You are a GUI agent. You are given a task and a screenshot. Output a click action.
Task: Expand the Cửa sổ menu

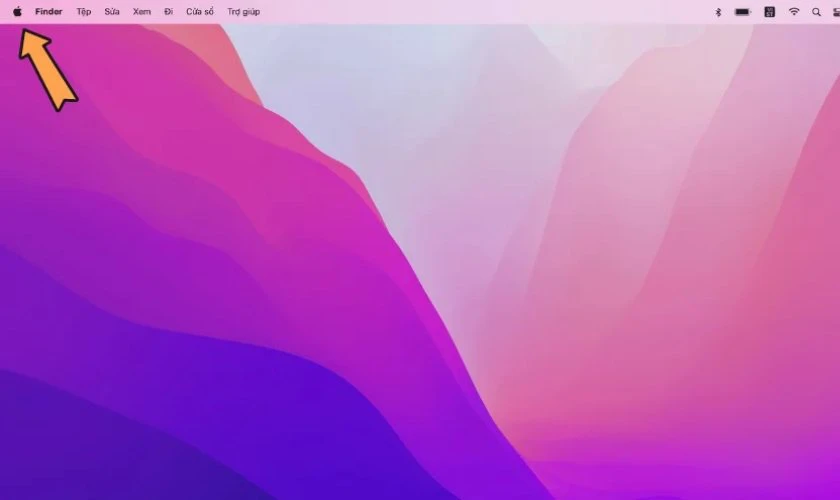[x=200, y=12]
